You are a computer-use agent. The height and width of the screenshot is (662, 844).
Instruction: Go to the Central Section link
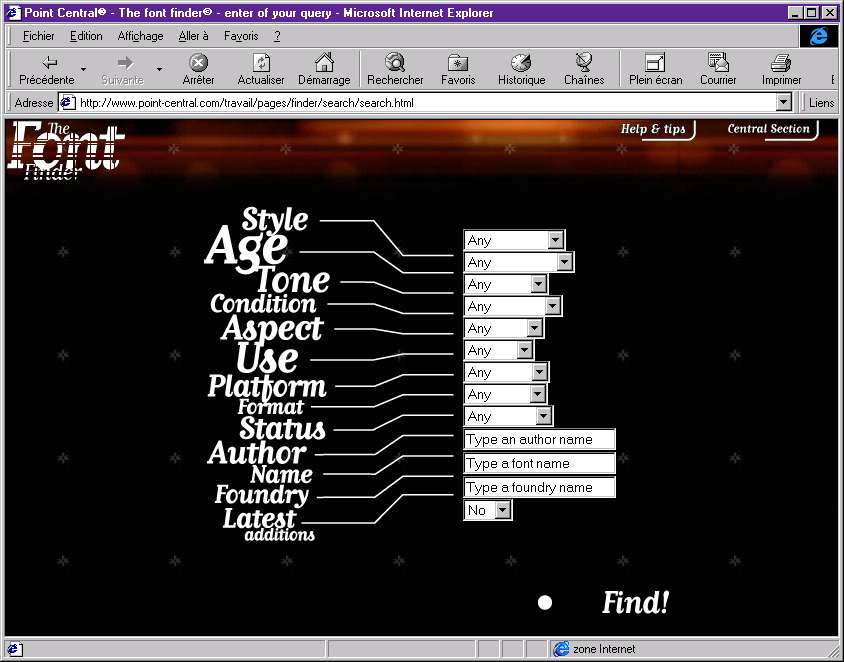pyautogui.click(x=769, y=129)
